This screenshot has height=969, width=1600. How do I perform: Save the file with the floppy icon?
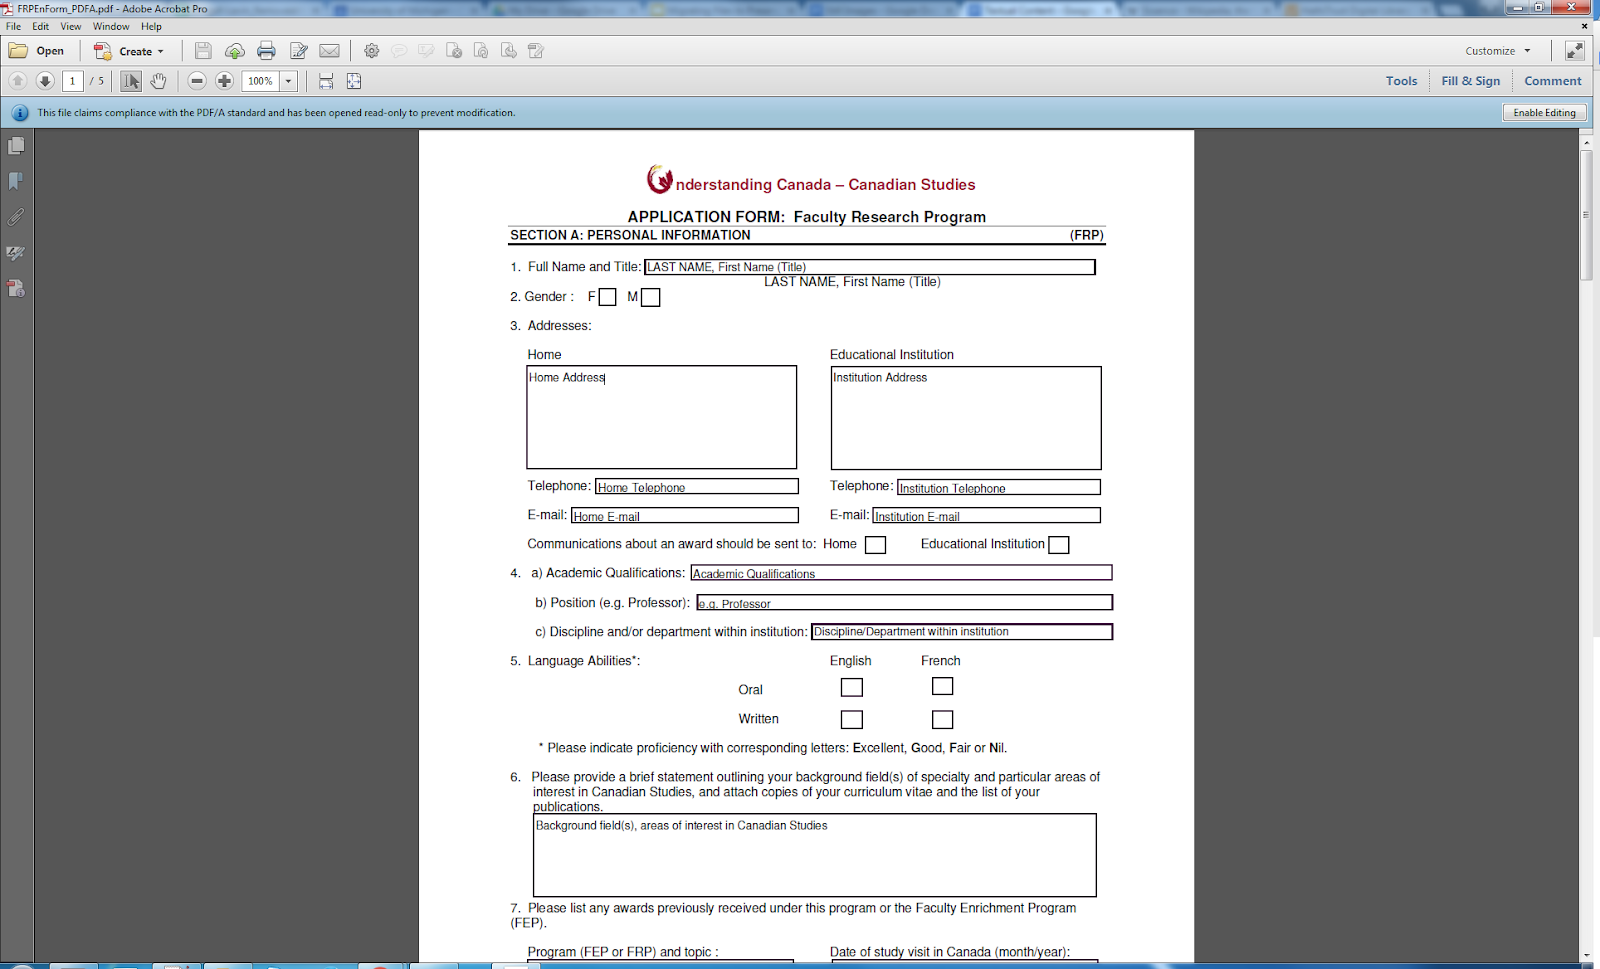pos(203,51)
